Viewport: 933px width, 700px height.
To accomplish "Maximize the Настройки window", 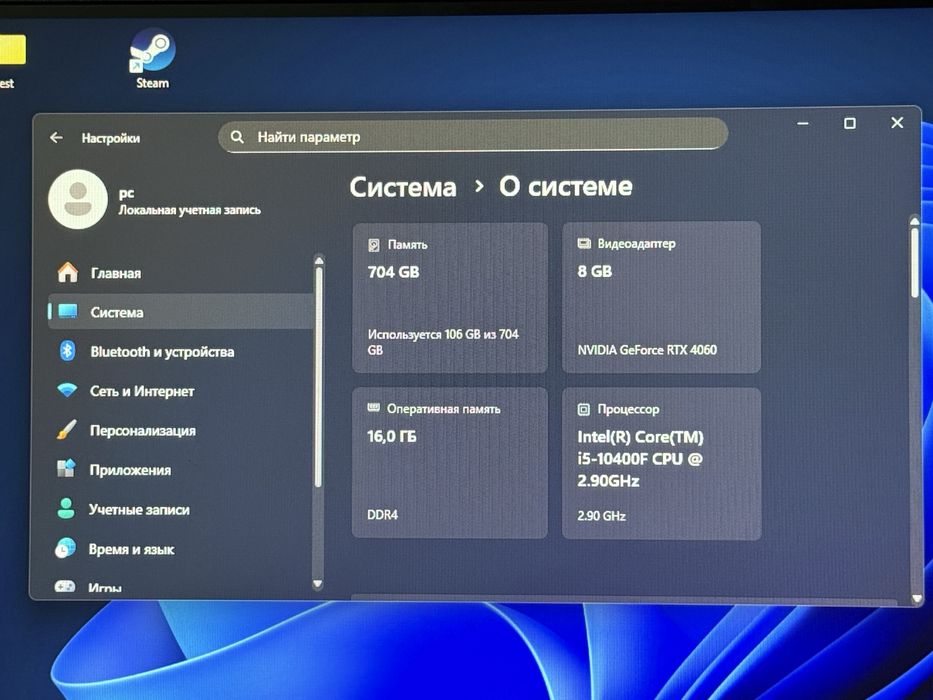I will pyautogui.click(x=850, y=123).
